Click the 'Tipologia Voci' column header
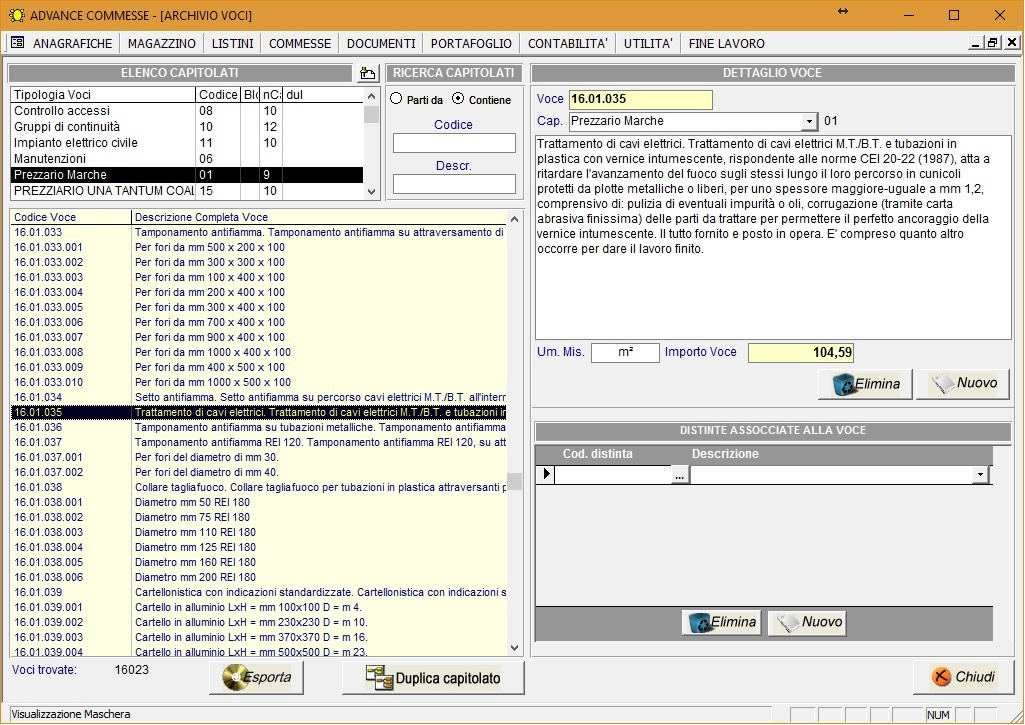1025x725 pixels. [x=103, y=95]
